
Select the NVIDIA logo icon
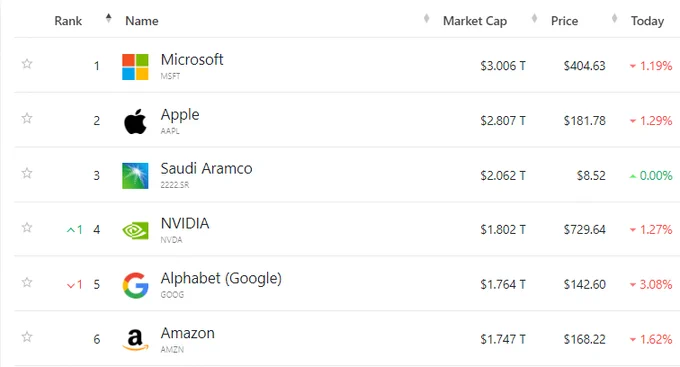coord(135,230)
